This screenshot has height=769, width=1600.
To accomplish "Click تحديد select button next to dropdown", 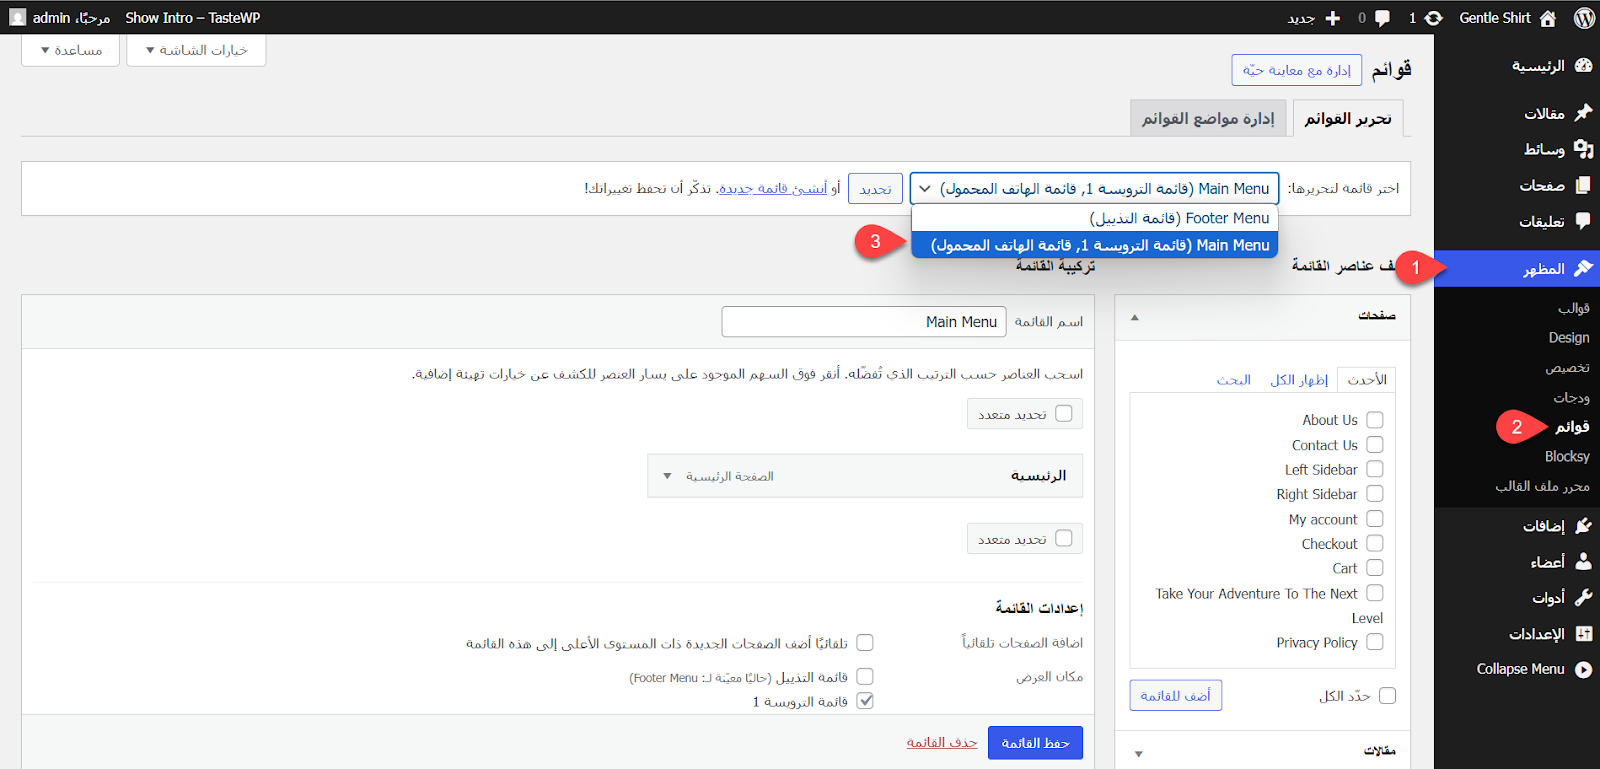I will click(875, 189).
